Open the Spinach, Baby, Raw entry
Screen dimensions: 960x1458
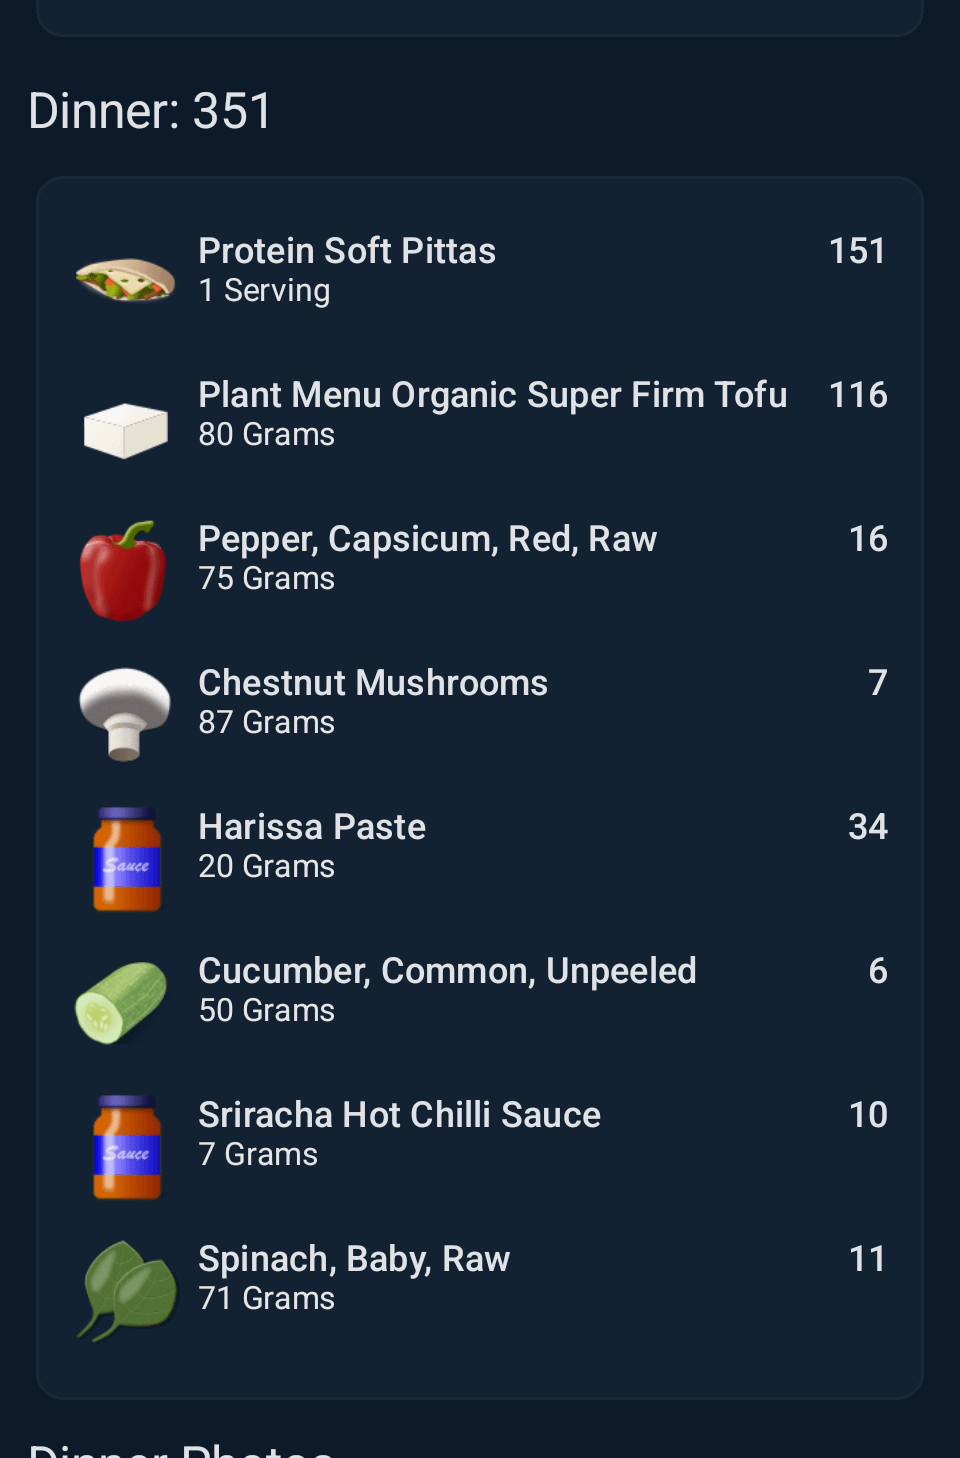pos(354,1259)
